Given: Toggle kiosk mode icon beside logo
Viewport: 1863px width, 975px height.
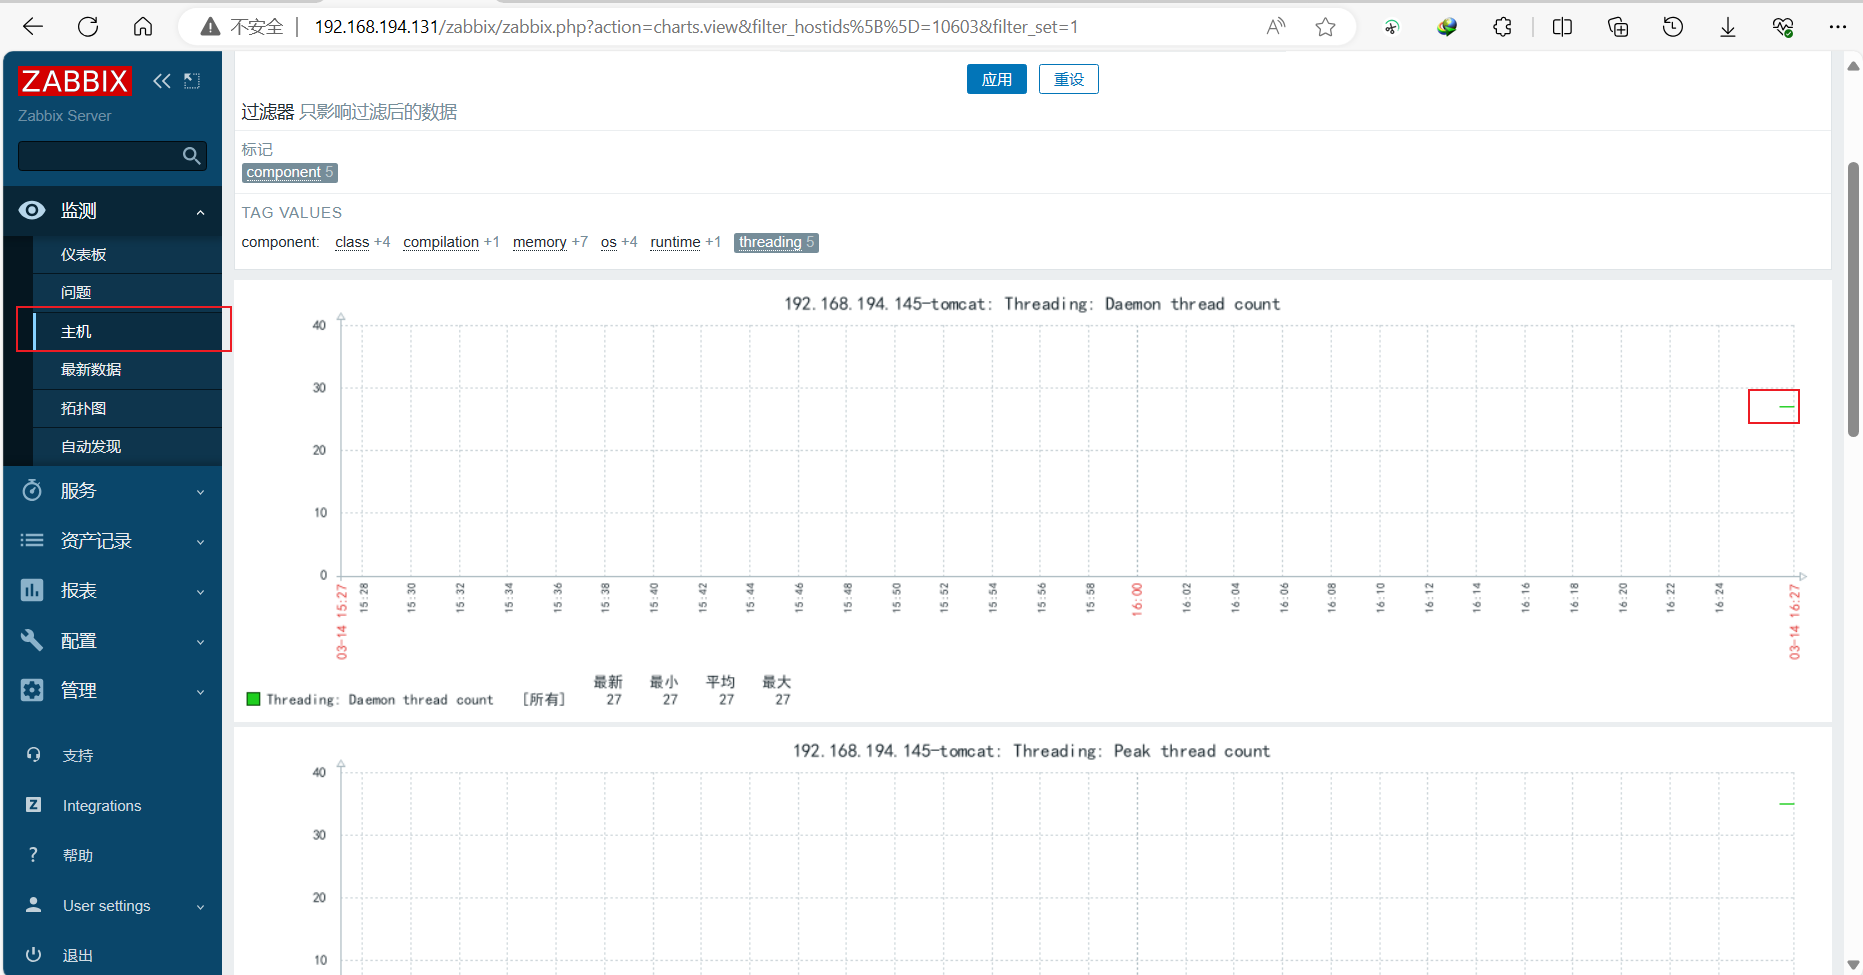Looking at the screenshot, I should [x=192, y=81].
